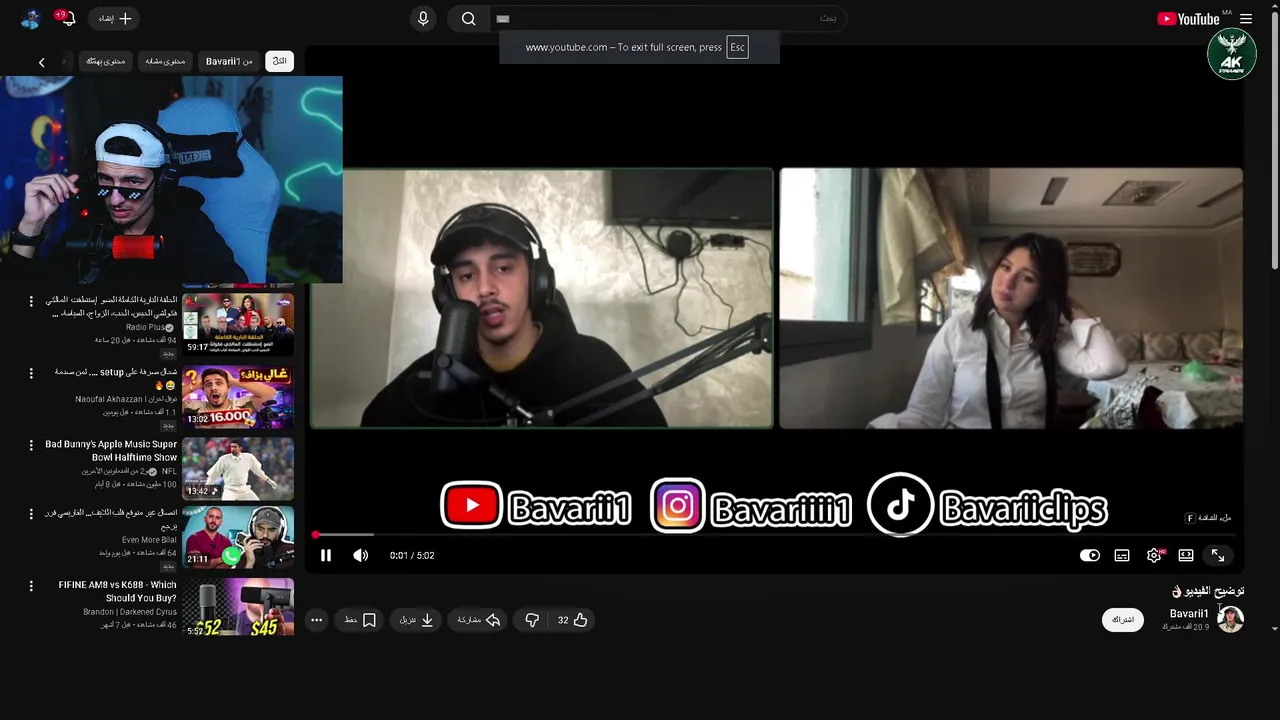Viewport: 1280px width, 720px height.
Task: Show more filter chips with the arrow
Action: [x=41, y=62]
